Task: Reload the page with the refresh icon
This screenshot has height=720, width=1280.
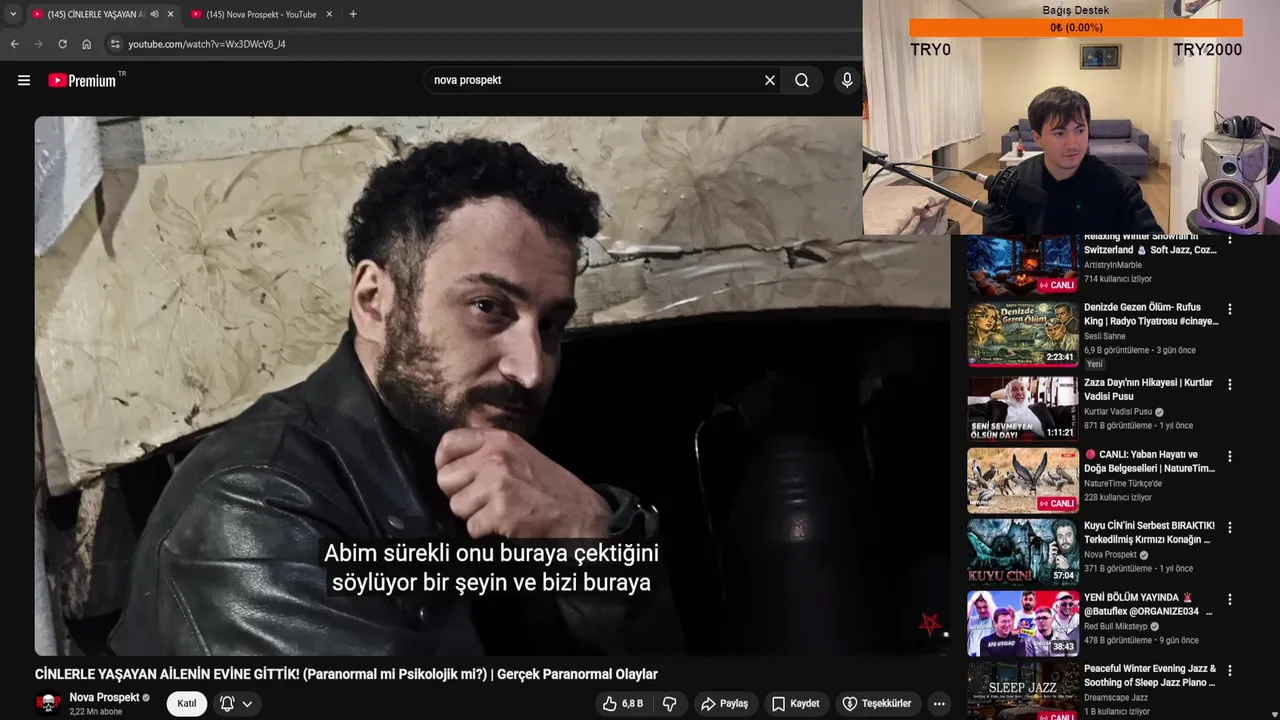Action: pos(62,44)
